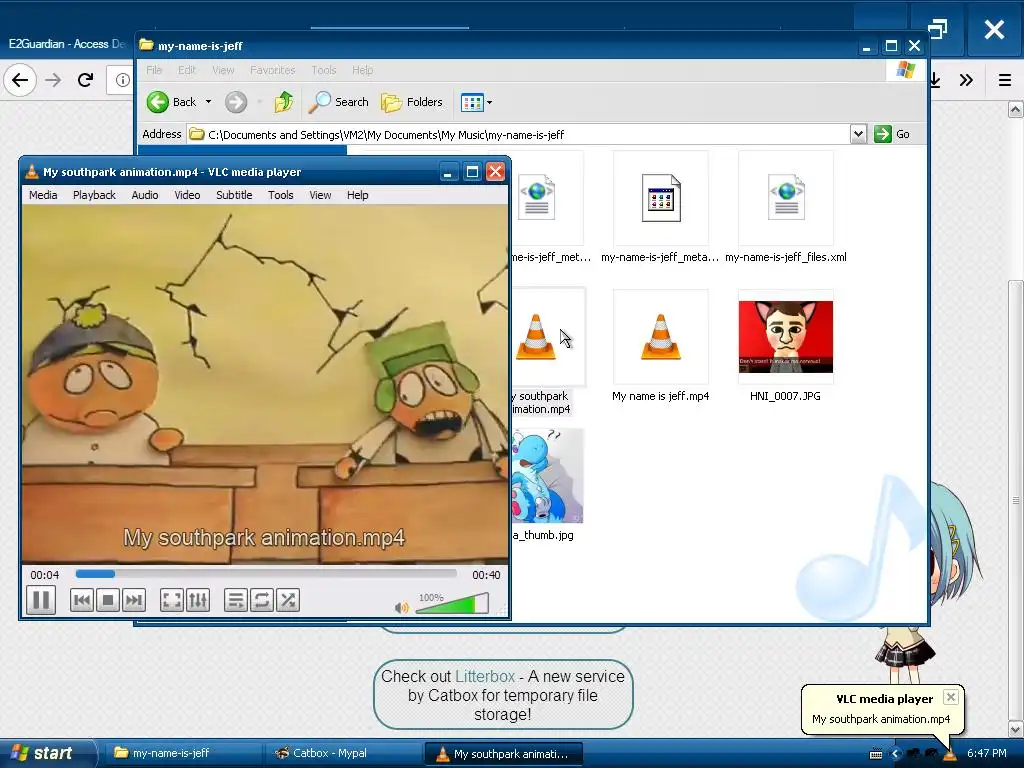Skip to next track in VLC

tap(133, 600)
